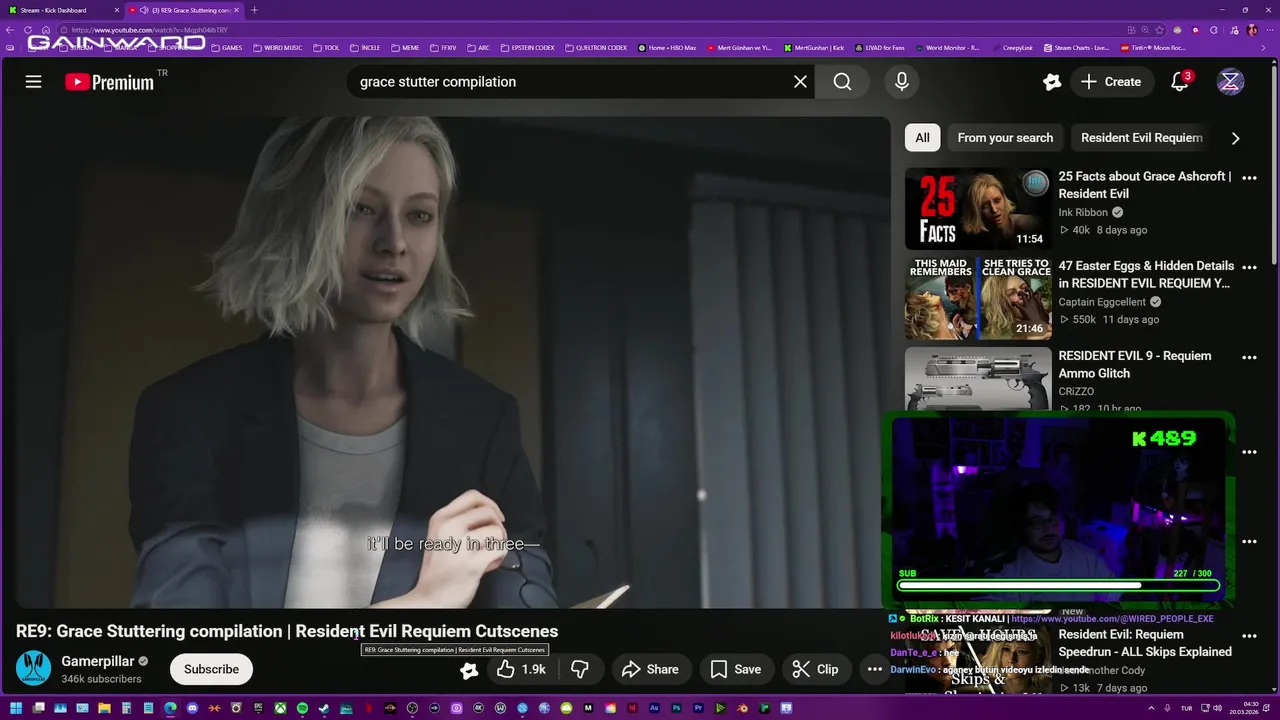
Task: Start voice search with the microphone
Action: tap(902, 82)
